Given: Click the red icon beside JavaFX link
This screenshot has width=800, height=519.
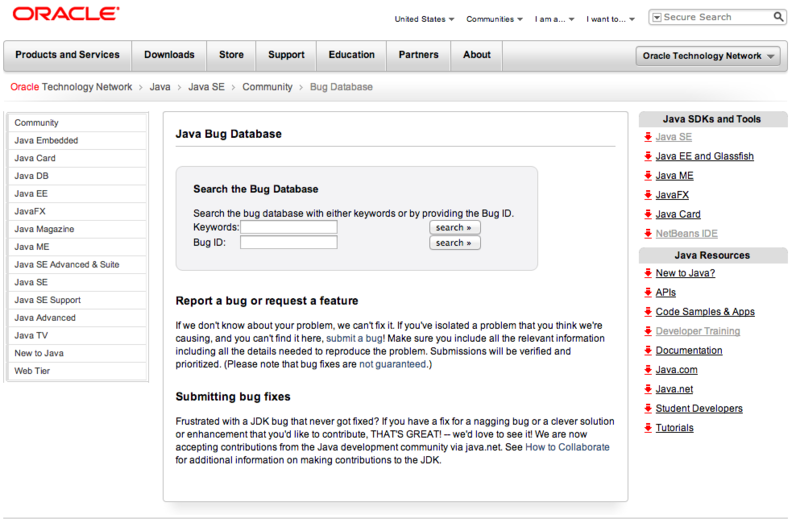Looking at the screenshot, I should (648, 195).
